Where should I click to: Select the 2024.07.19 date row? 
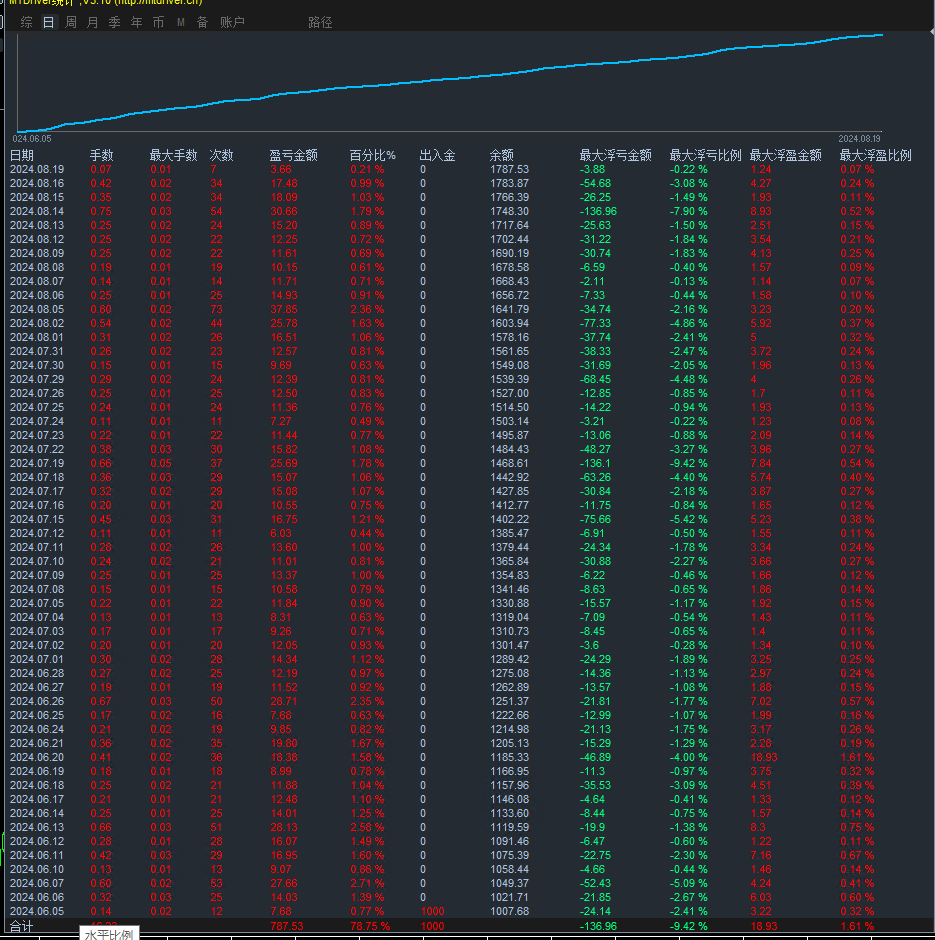coord(37,463)
